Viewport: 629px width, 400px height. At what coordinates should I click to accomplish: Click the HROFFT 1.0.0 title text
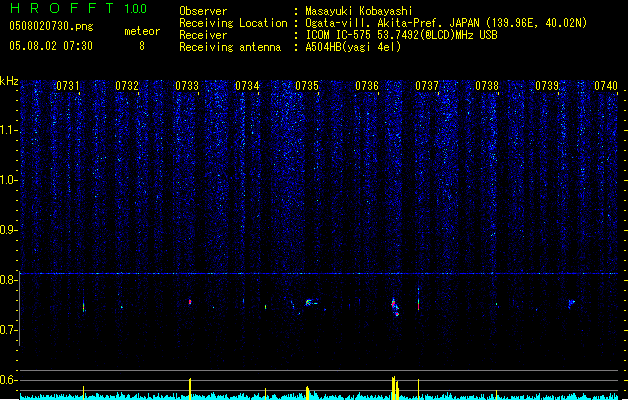coord(79,8)
